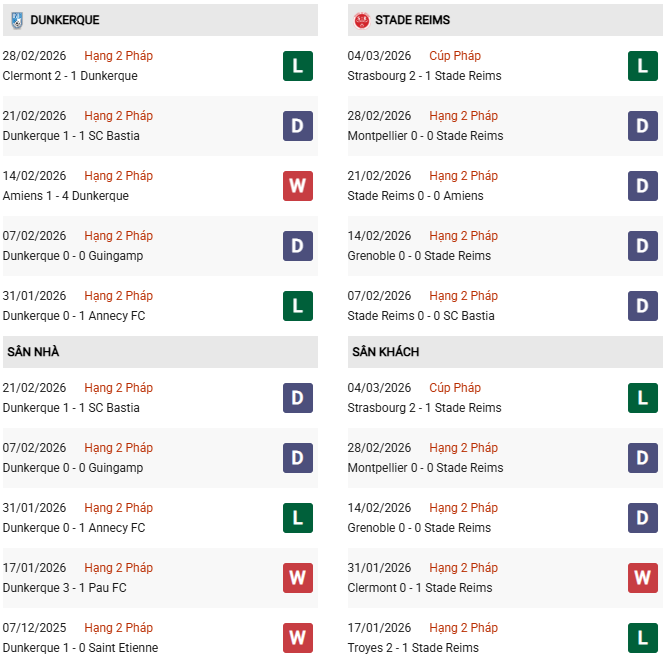
Task: Open the SÂN KHÁCH away form section
Action: [385, 352]
